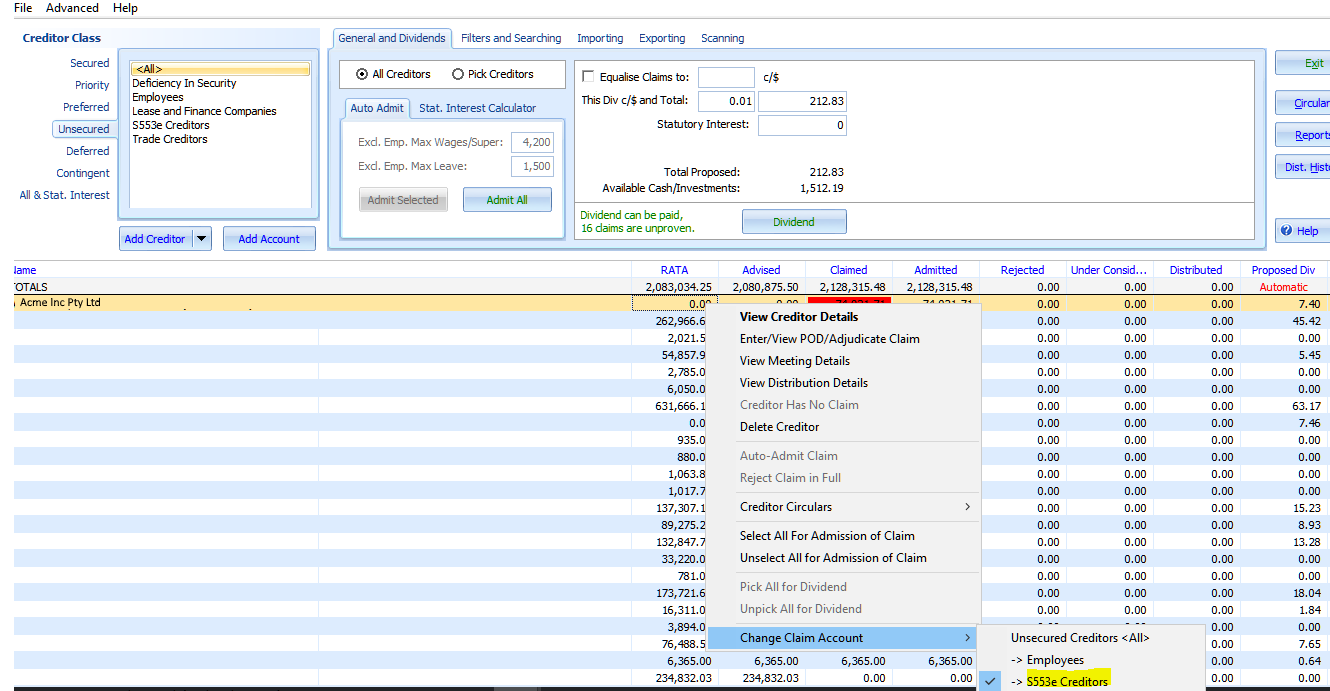Select Delete Creditor from context menu
The height and width of the screenshot is (691, 1330).
[x=779, y=427]
